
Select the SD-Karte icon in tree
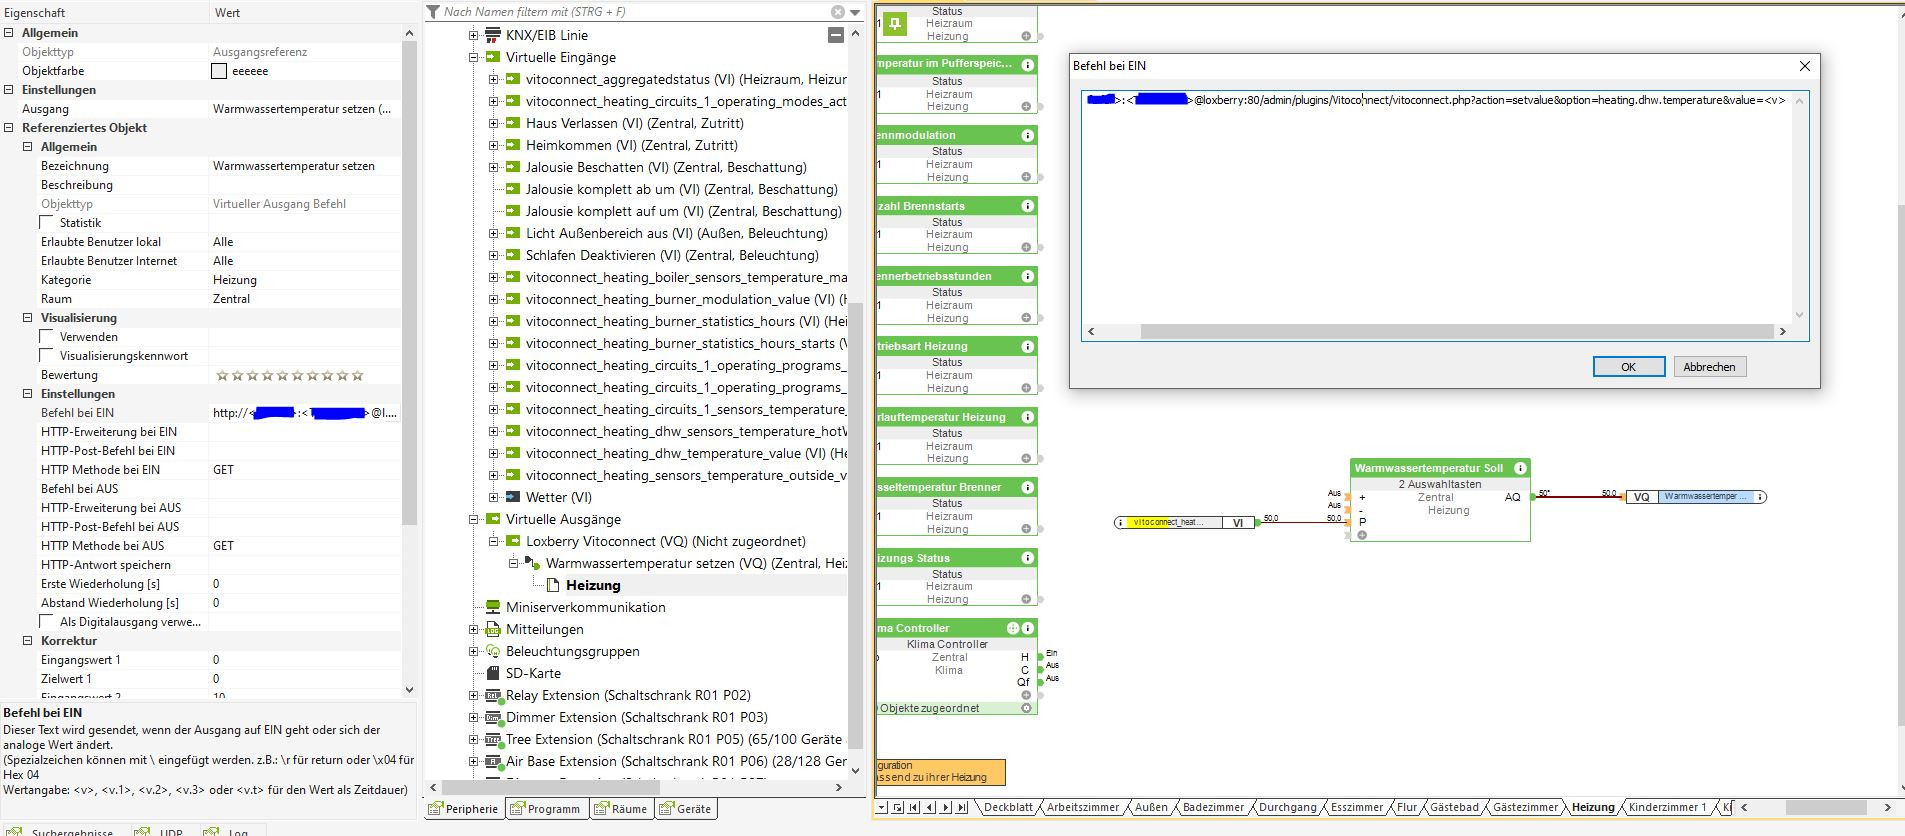(492, 673)
